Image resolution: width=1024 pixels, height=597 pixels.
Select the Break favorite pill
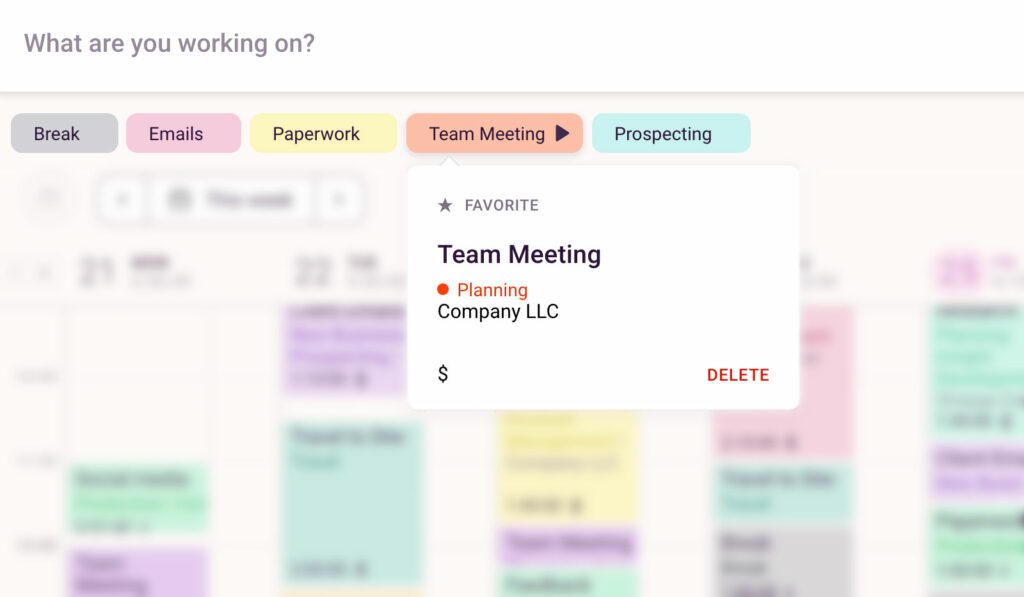(64, 132)
